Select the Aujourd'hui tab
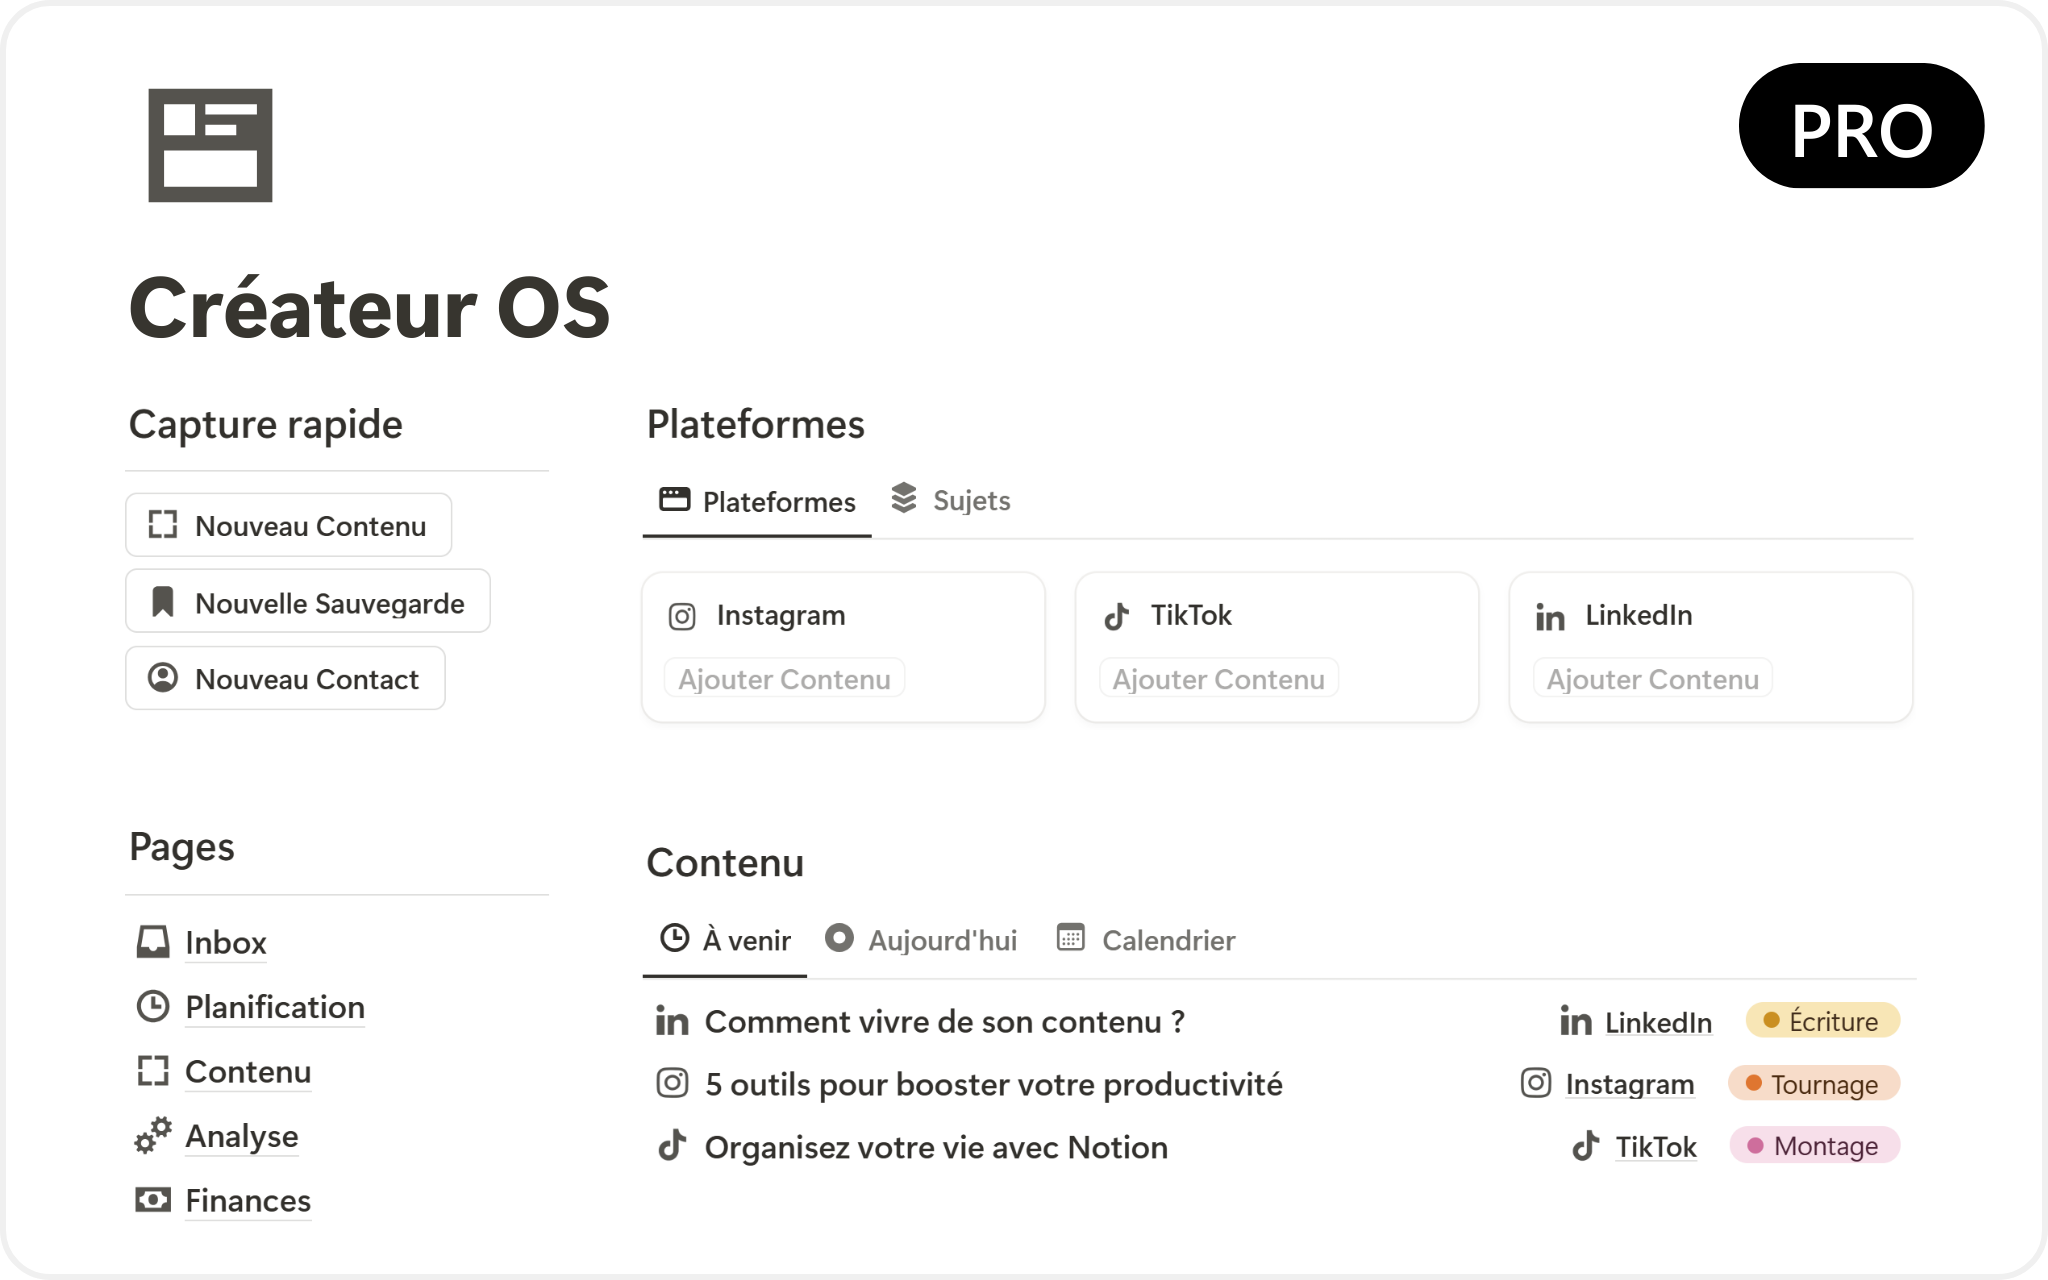The width and height of the screenshot is (2048, 1280). pyautogui.click(x=921, y=940)
